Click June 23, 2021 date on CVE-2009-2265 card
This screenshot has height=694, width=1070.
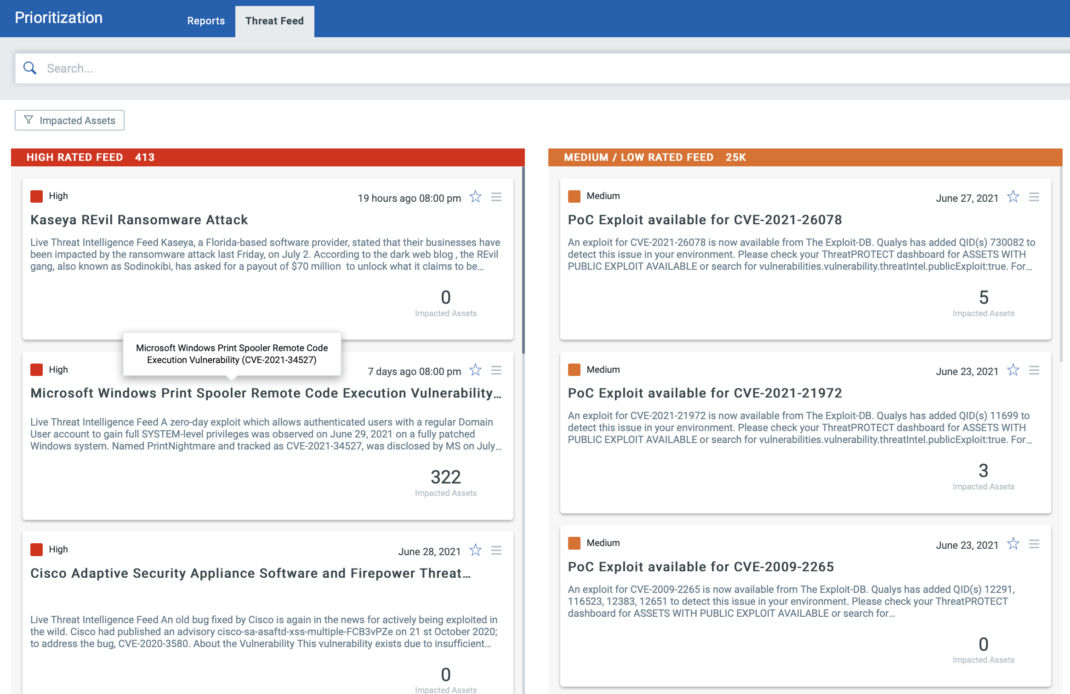coord(967,545)
